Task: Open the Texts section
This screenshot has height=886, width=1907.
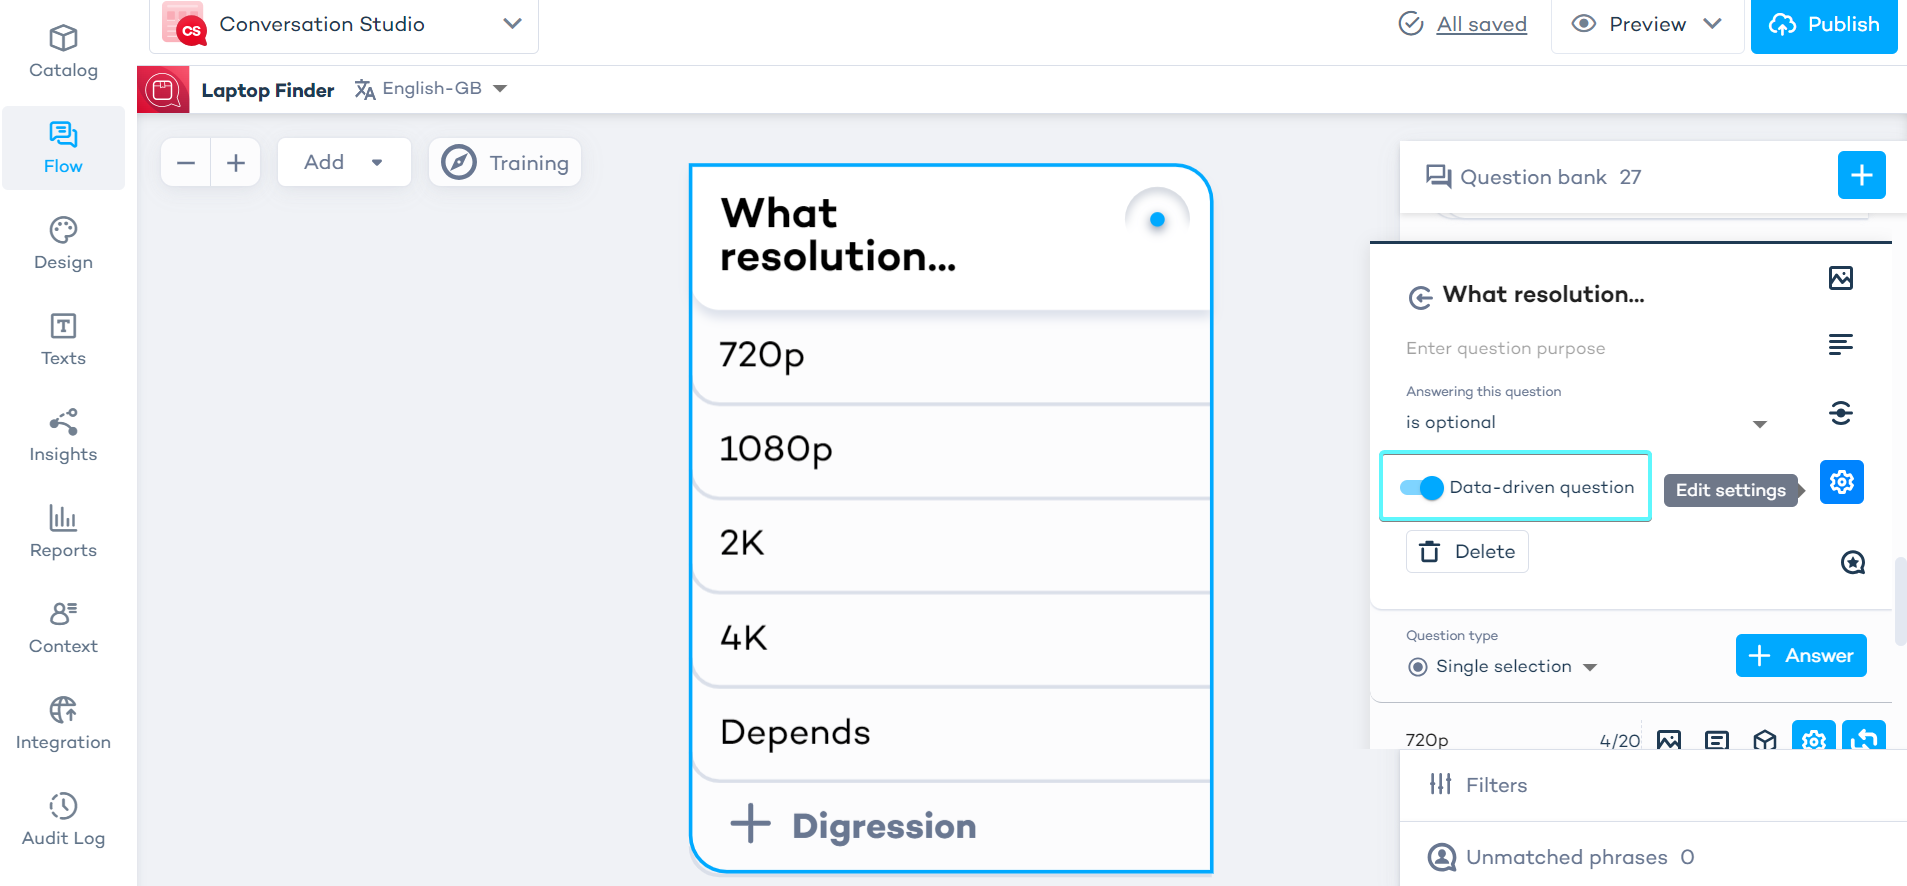Action: [x=62, y=338]
